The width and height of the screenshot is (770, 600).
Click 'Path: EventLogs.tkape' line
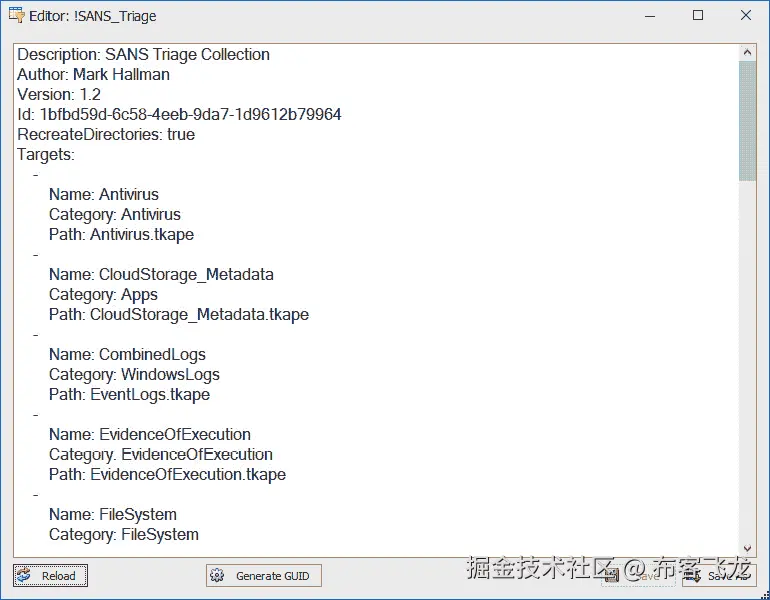click(x=129, y=395)
